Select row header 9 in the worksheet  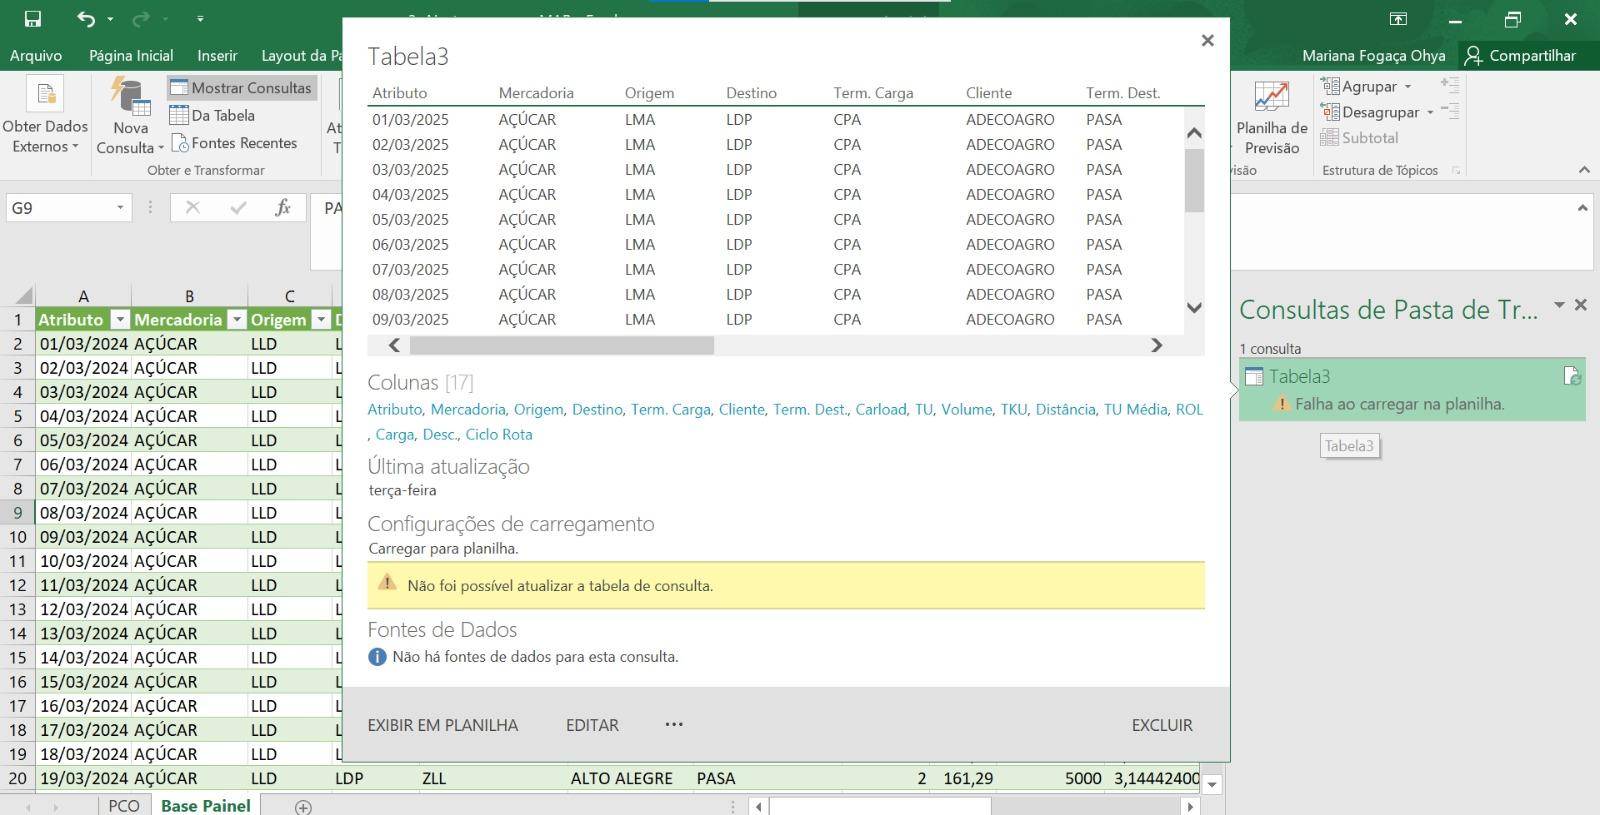coord(17,513)
